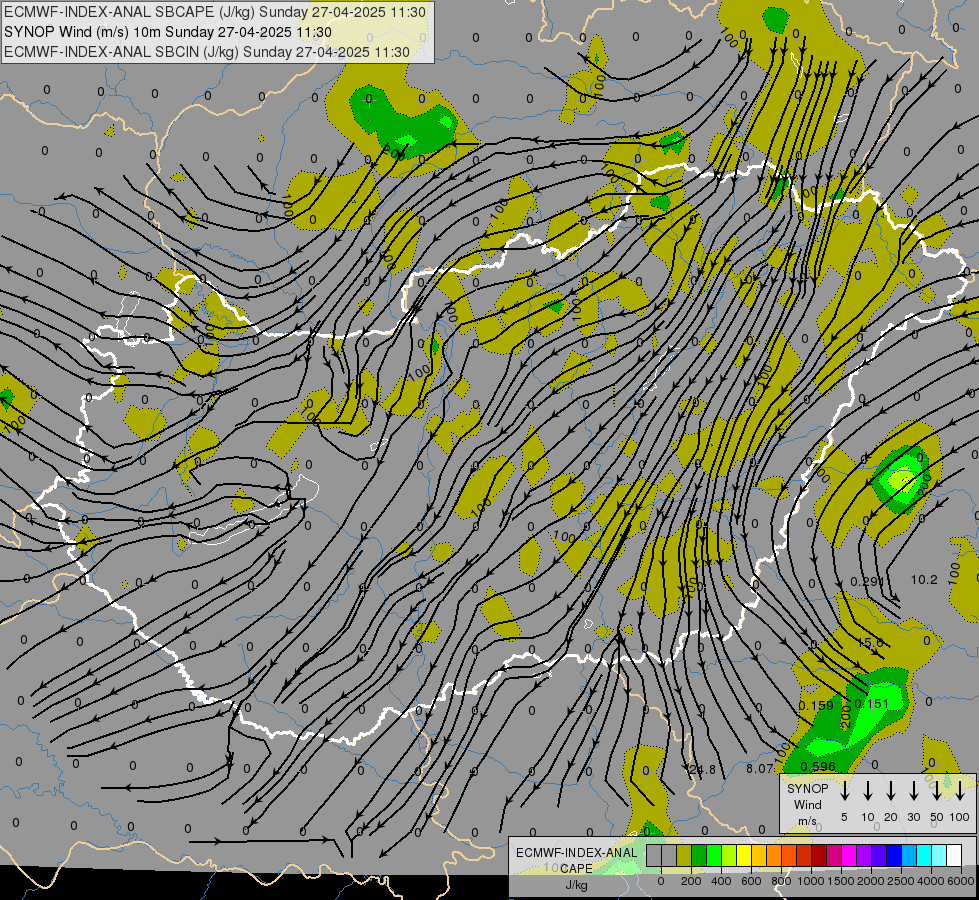Click the 2500 tick label on CAPE scale
This screenshot has height=900, width=979.
point(900,881)
